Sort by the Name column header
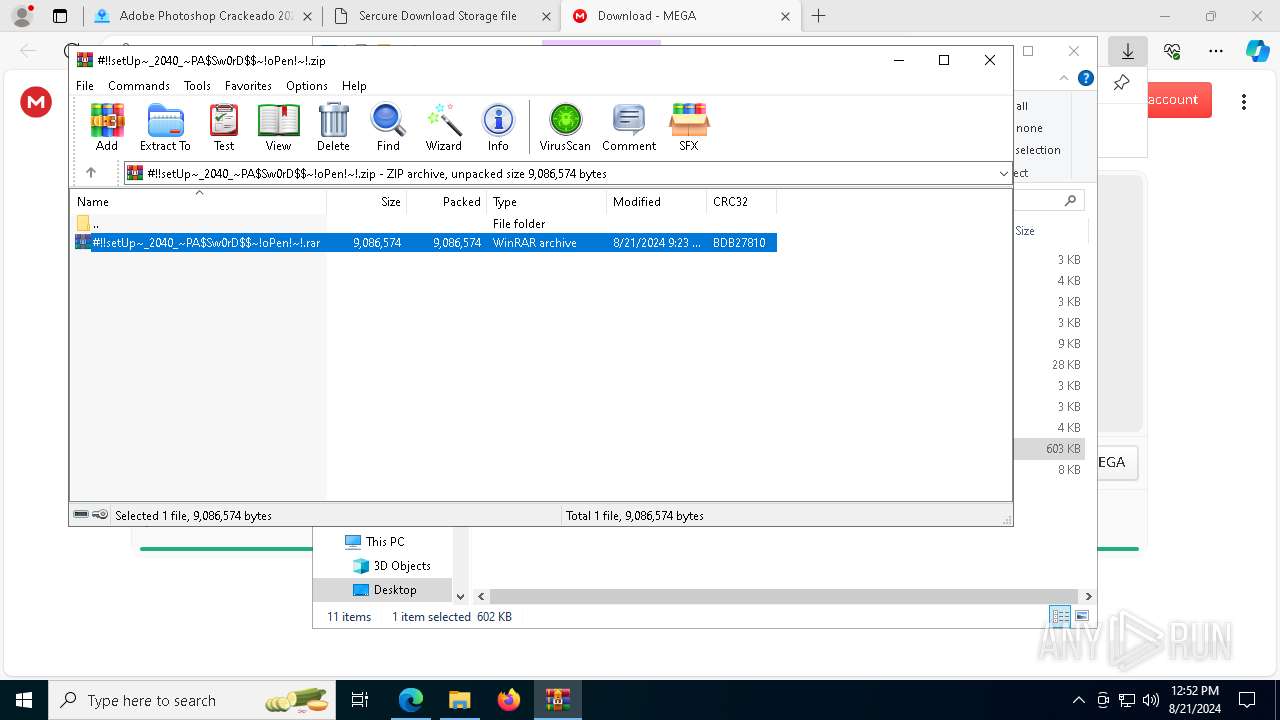Image resolution: width=1280 pixels, height=720 pixels. coord(199,201)
